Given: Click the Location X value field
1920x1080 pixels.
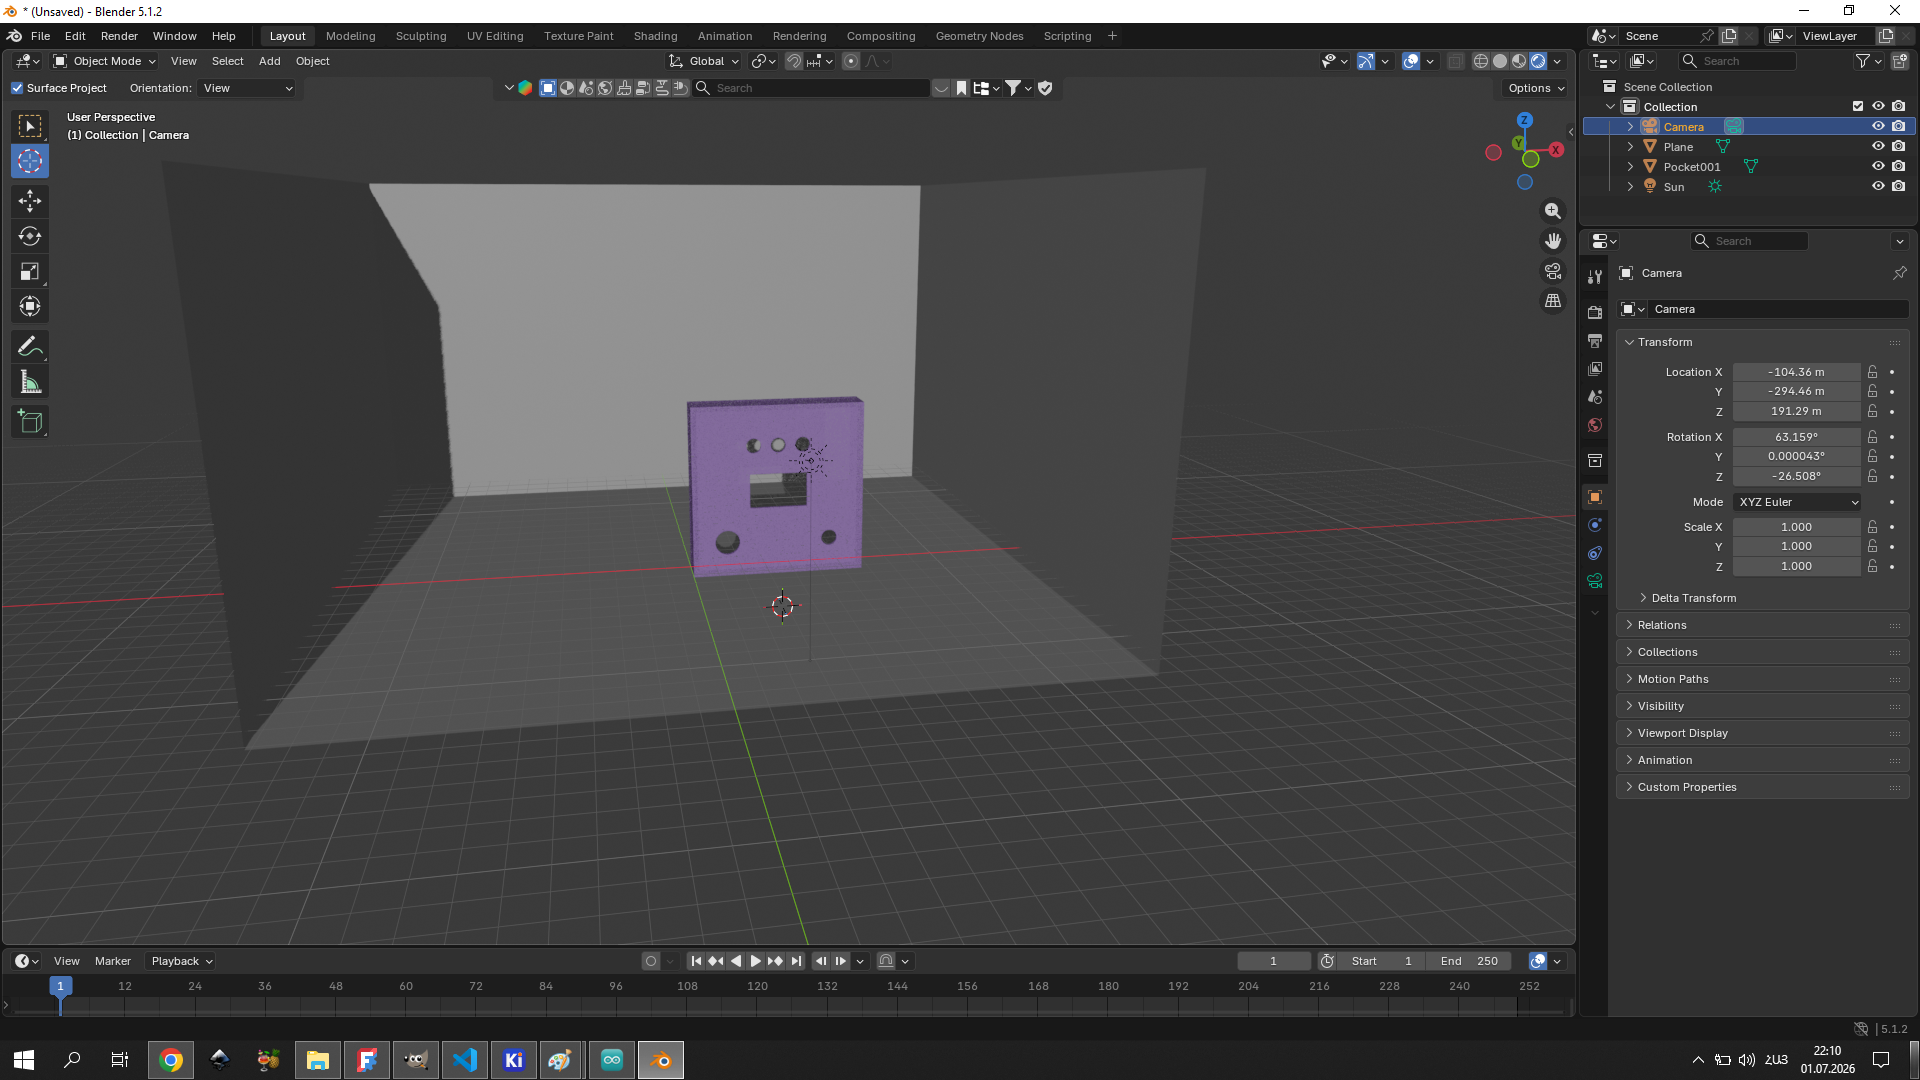Looking at the screenshot, I should pos(1796,372).
